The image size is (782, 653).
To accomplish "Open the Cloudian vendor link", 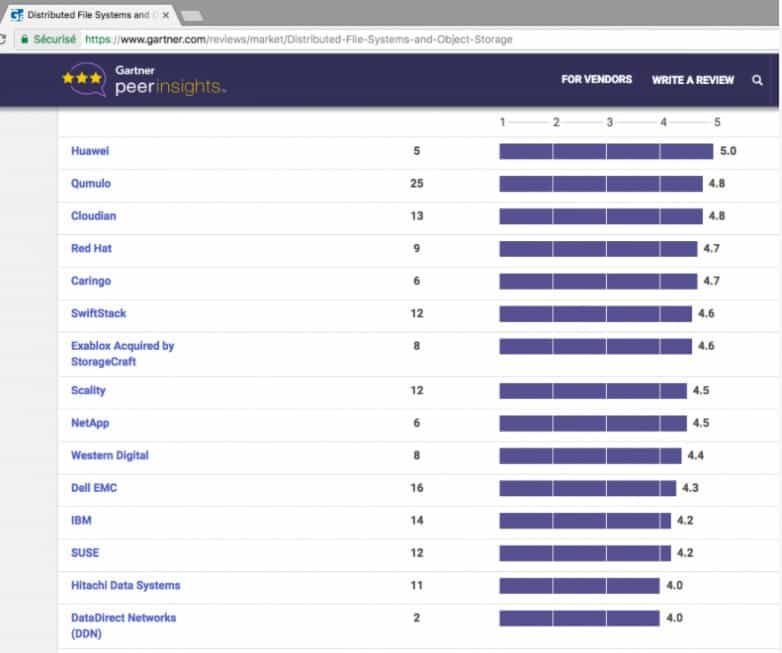I will tap(93, 216).
